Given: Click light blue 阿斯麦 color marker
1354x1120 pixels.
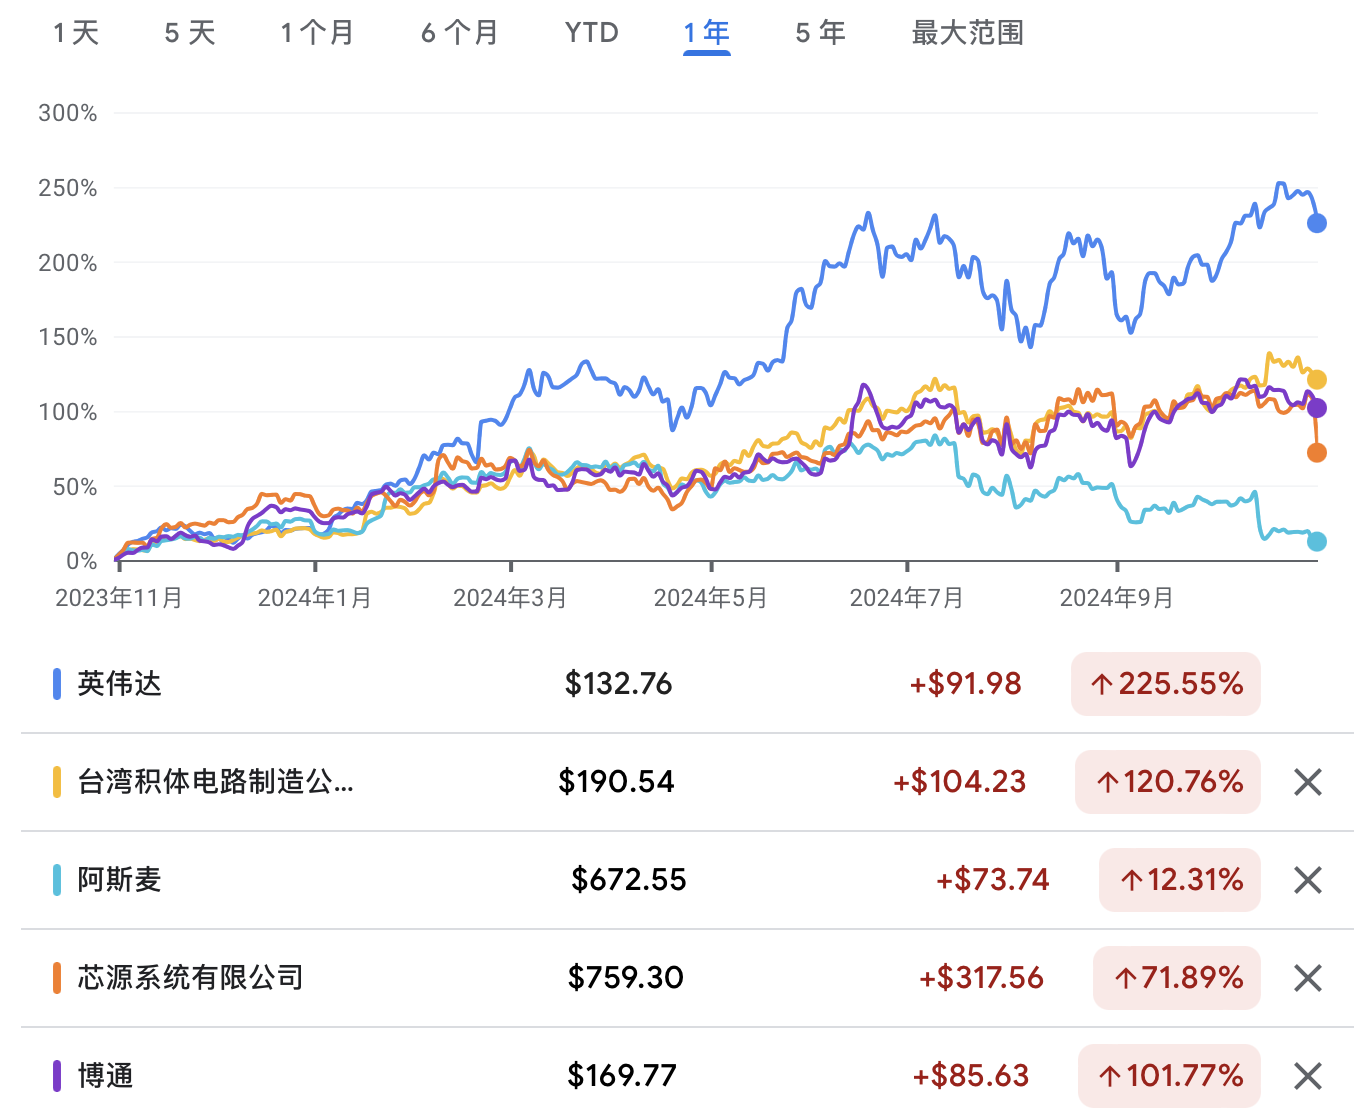Looking at the screenshot, I should point(57,880).
